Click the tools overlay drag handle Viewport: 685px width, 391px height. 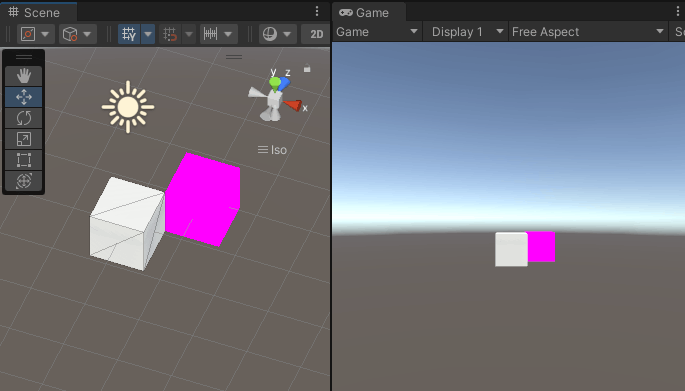click(x=24, y=57)
